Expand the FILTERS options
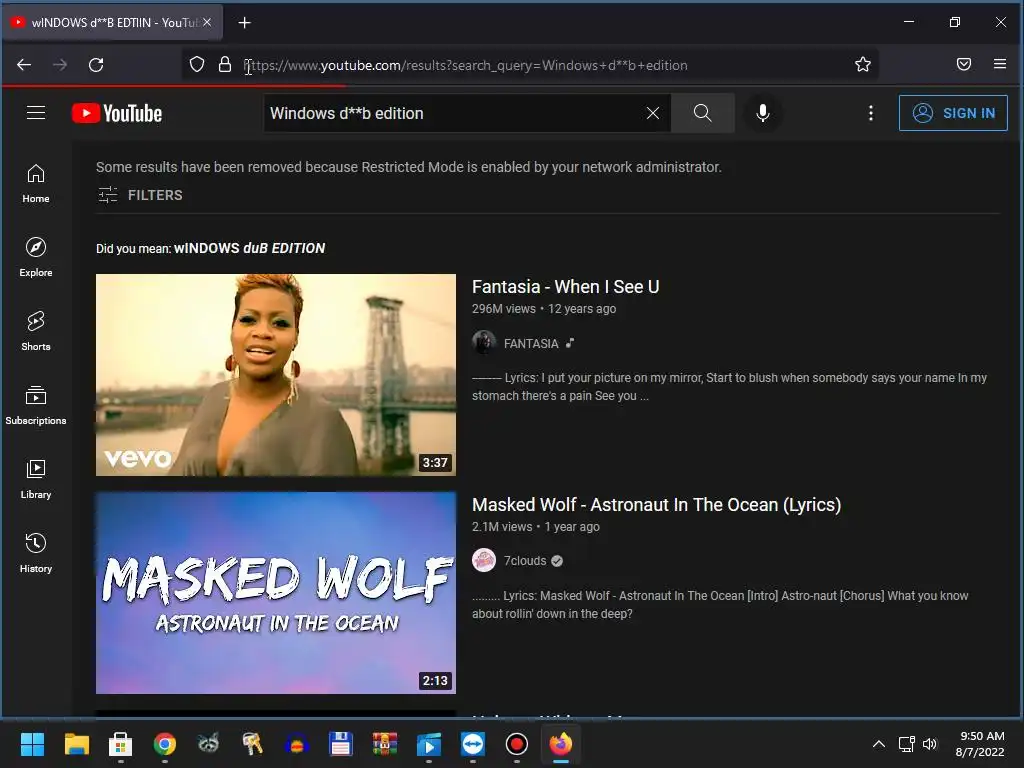This screenshot has height=768, width=1024. (140, 195)
